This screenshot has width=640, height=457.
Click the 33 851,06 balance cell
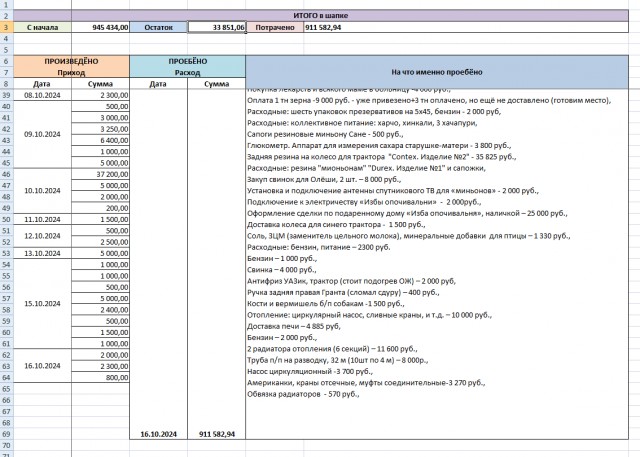click(x=217, y=27)
